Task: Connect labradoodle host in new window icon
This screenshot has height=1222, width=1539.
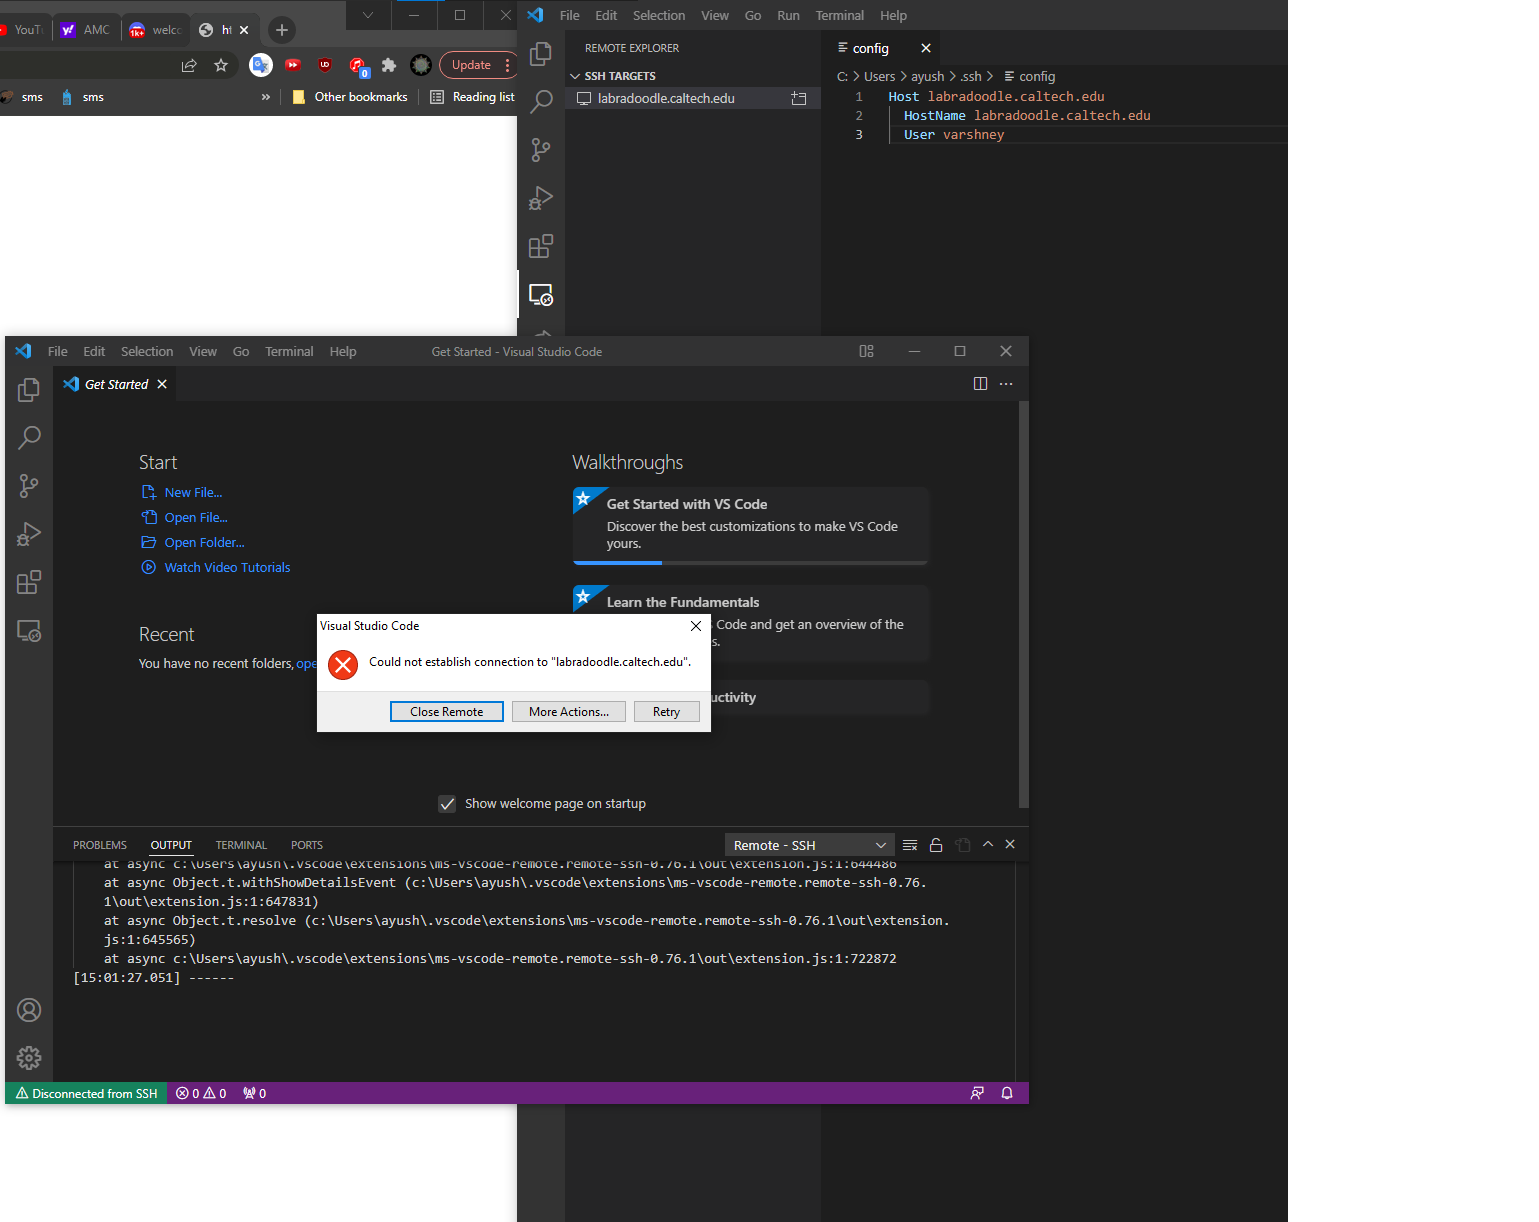Action: 799,98
